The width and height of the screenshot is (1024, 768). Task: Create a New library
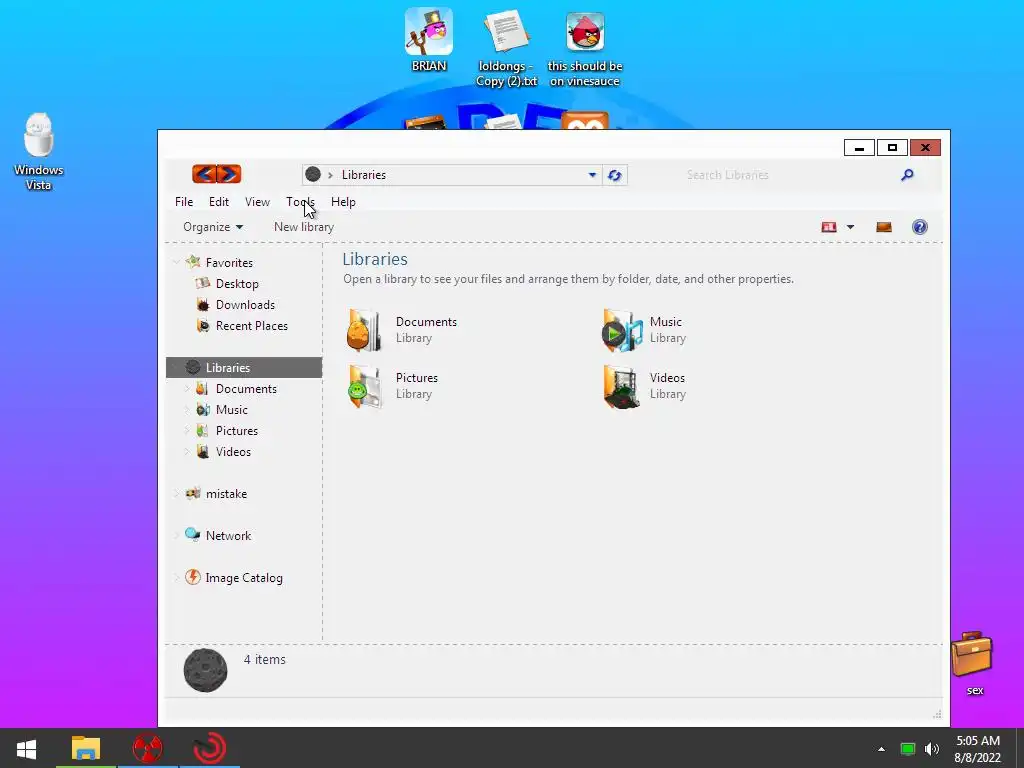(x=304, y=227)
